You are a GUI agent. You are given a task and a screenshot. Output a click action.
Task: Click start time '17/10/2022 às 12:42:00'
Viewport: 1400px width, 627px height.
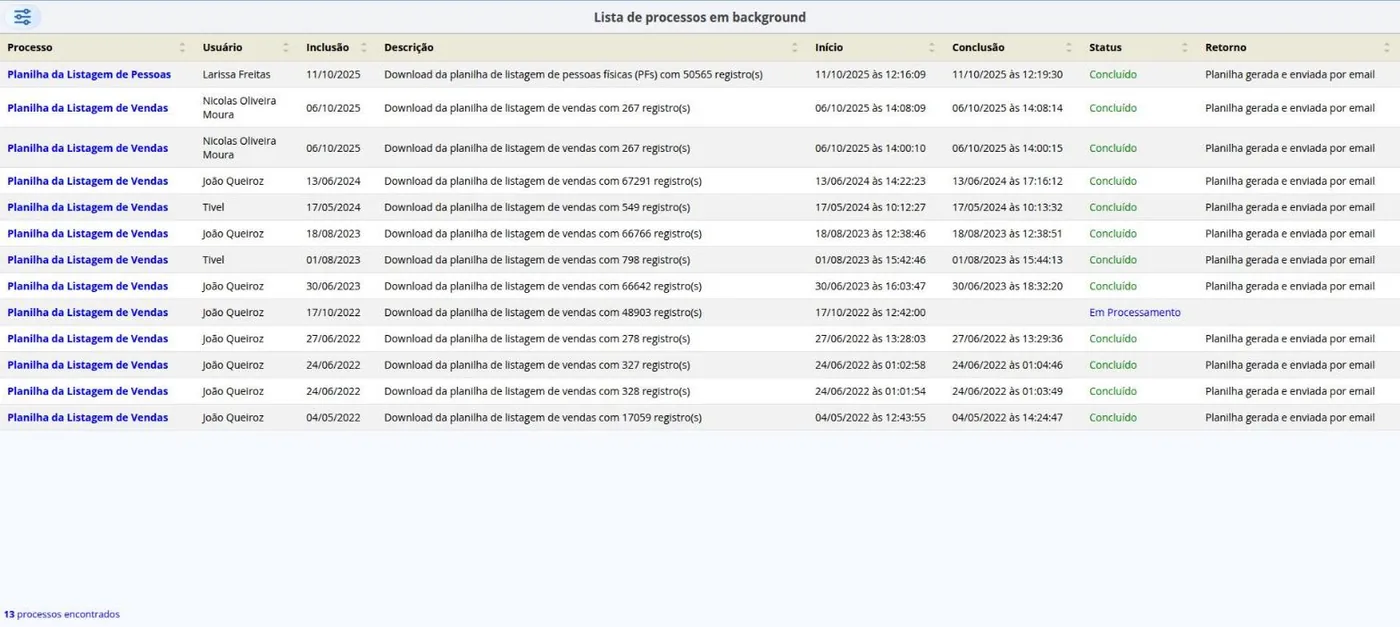click(x=870, y=313)
